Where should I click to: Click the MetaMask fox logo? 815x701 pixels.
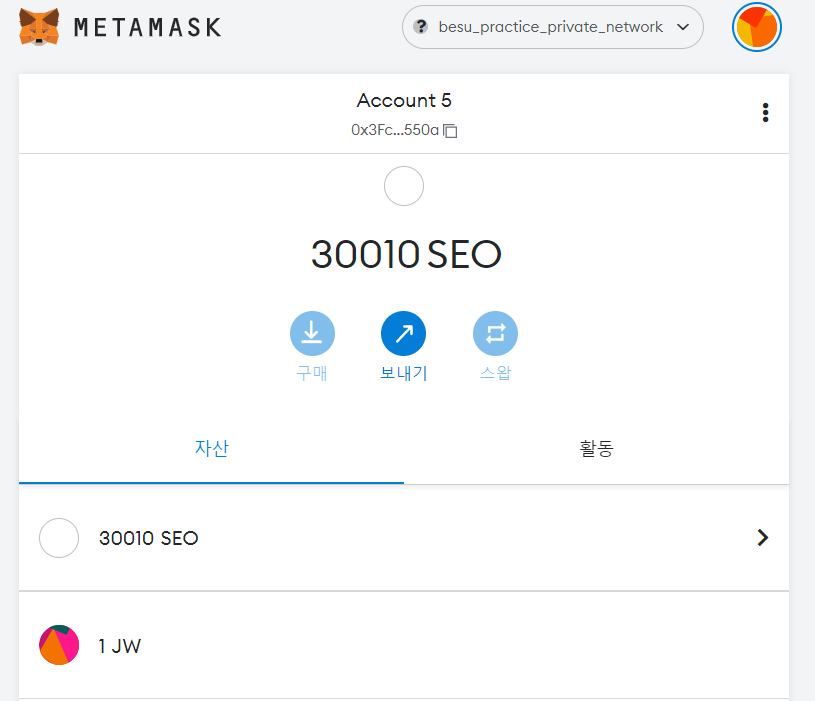(39, 27)
